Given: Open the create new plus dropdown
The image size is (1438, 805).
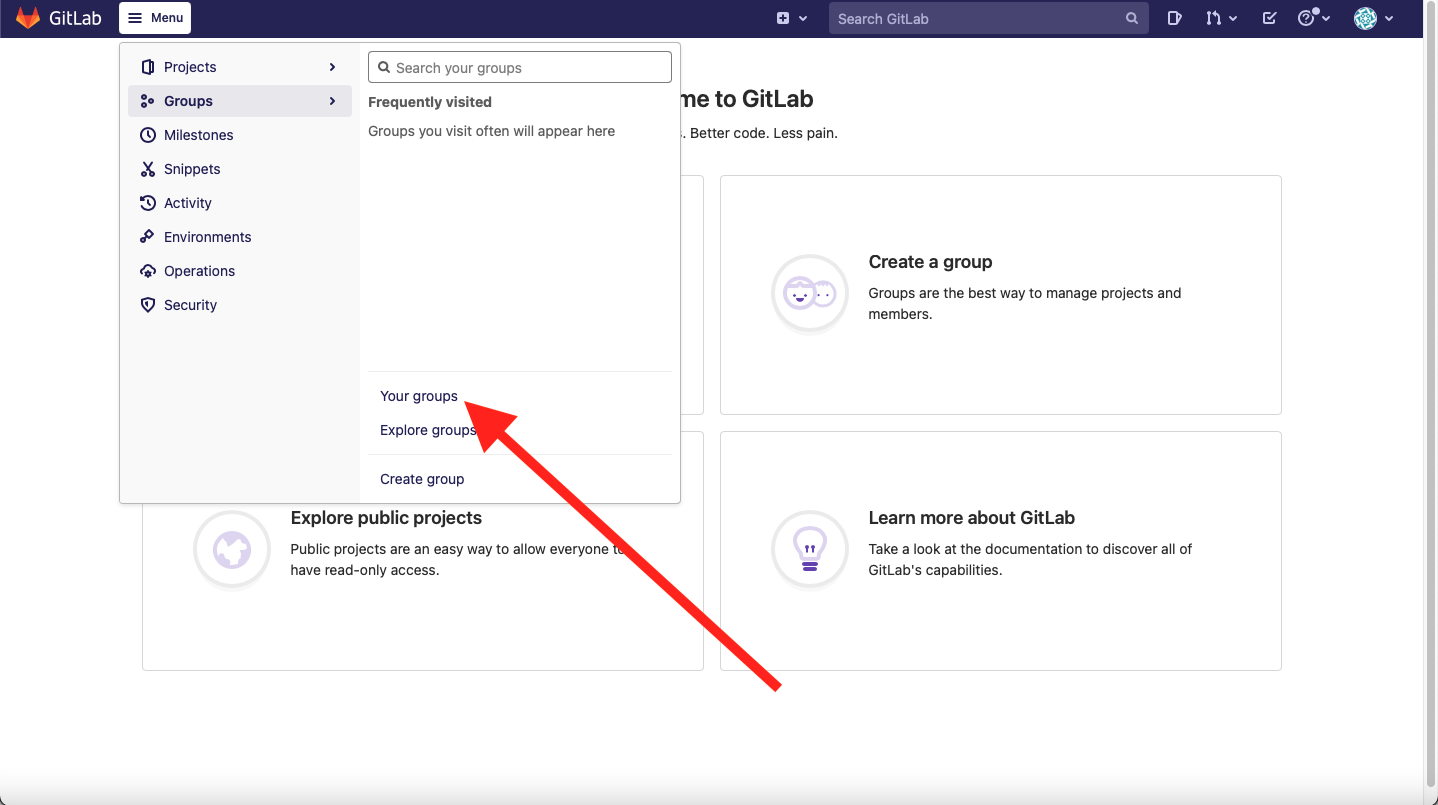Looking at the screenshot, I should tap(792, 18).
